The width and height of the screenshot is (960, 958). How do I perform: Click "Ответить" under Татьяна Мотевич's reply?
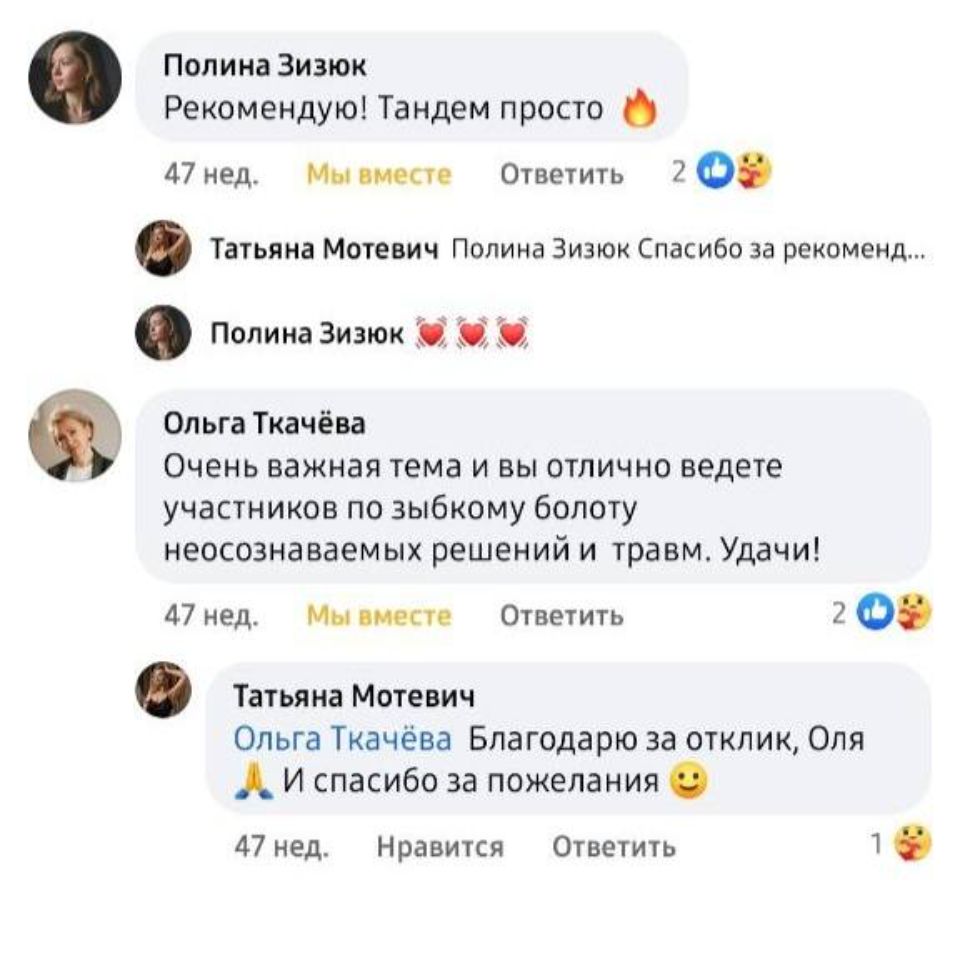pos(614,848)
